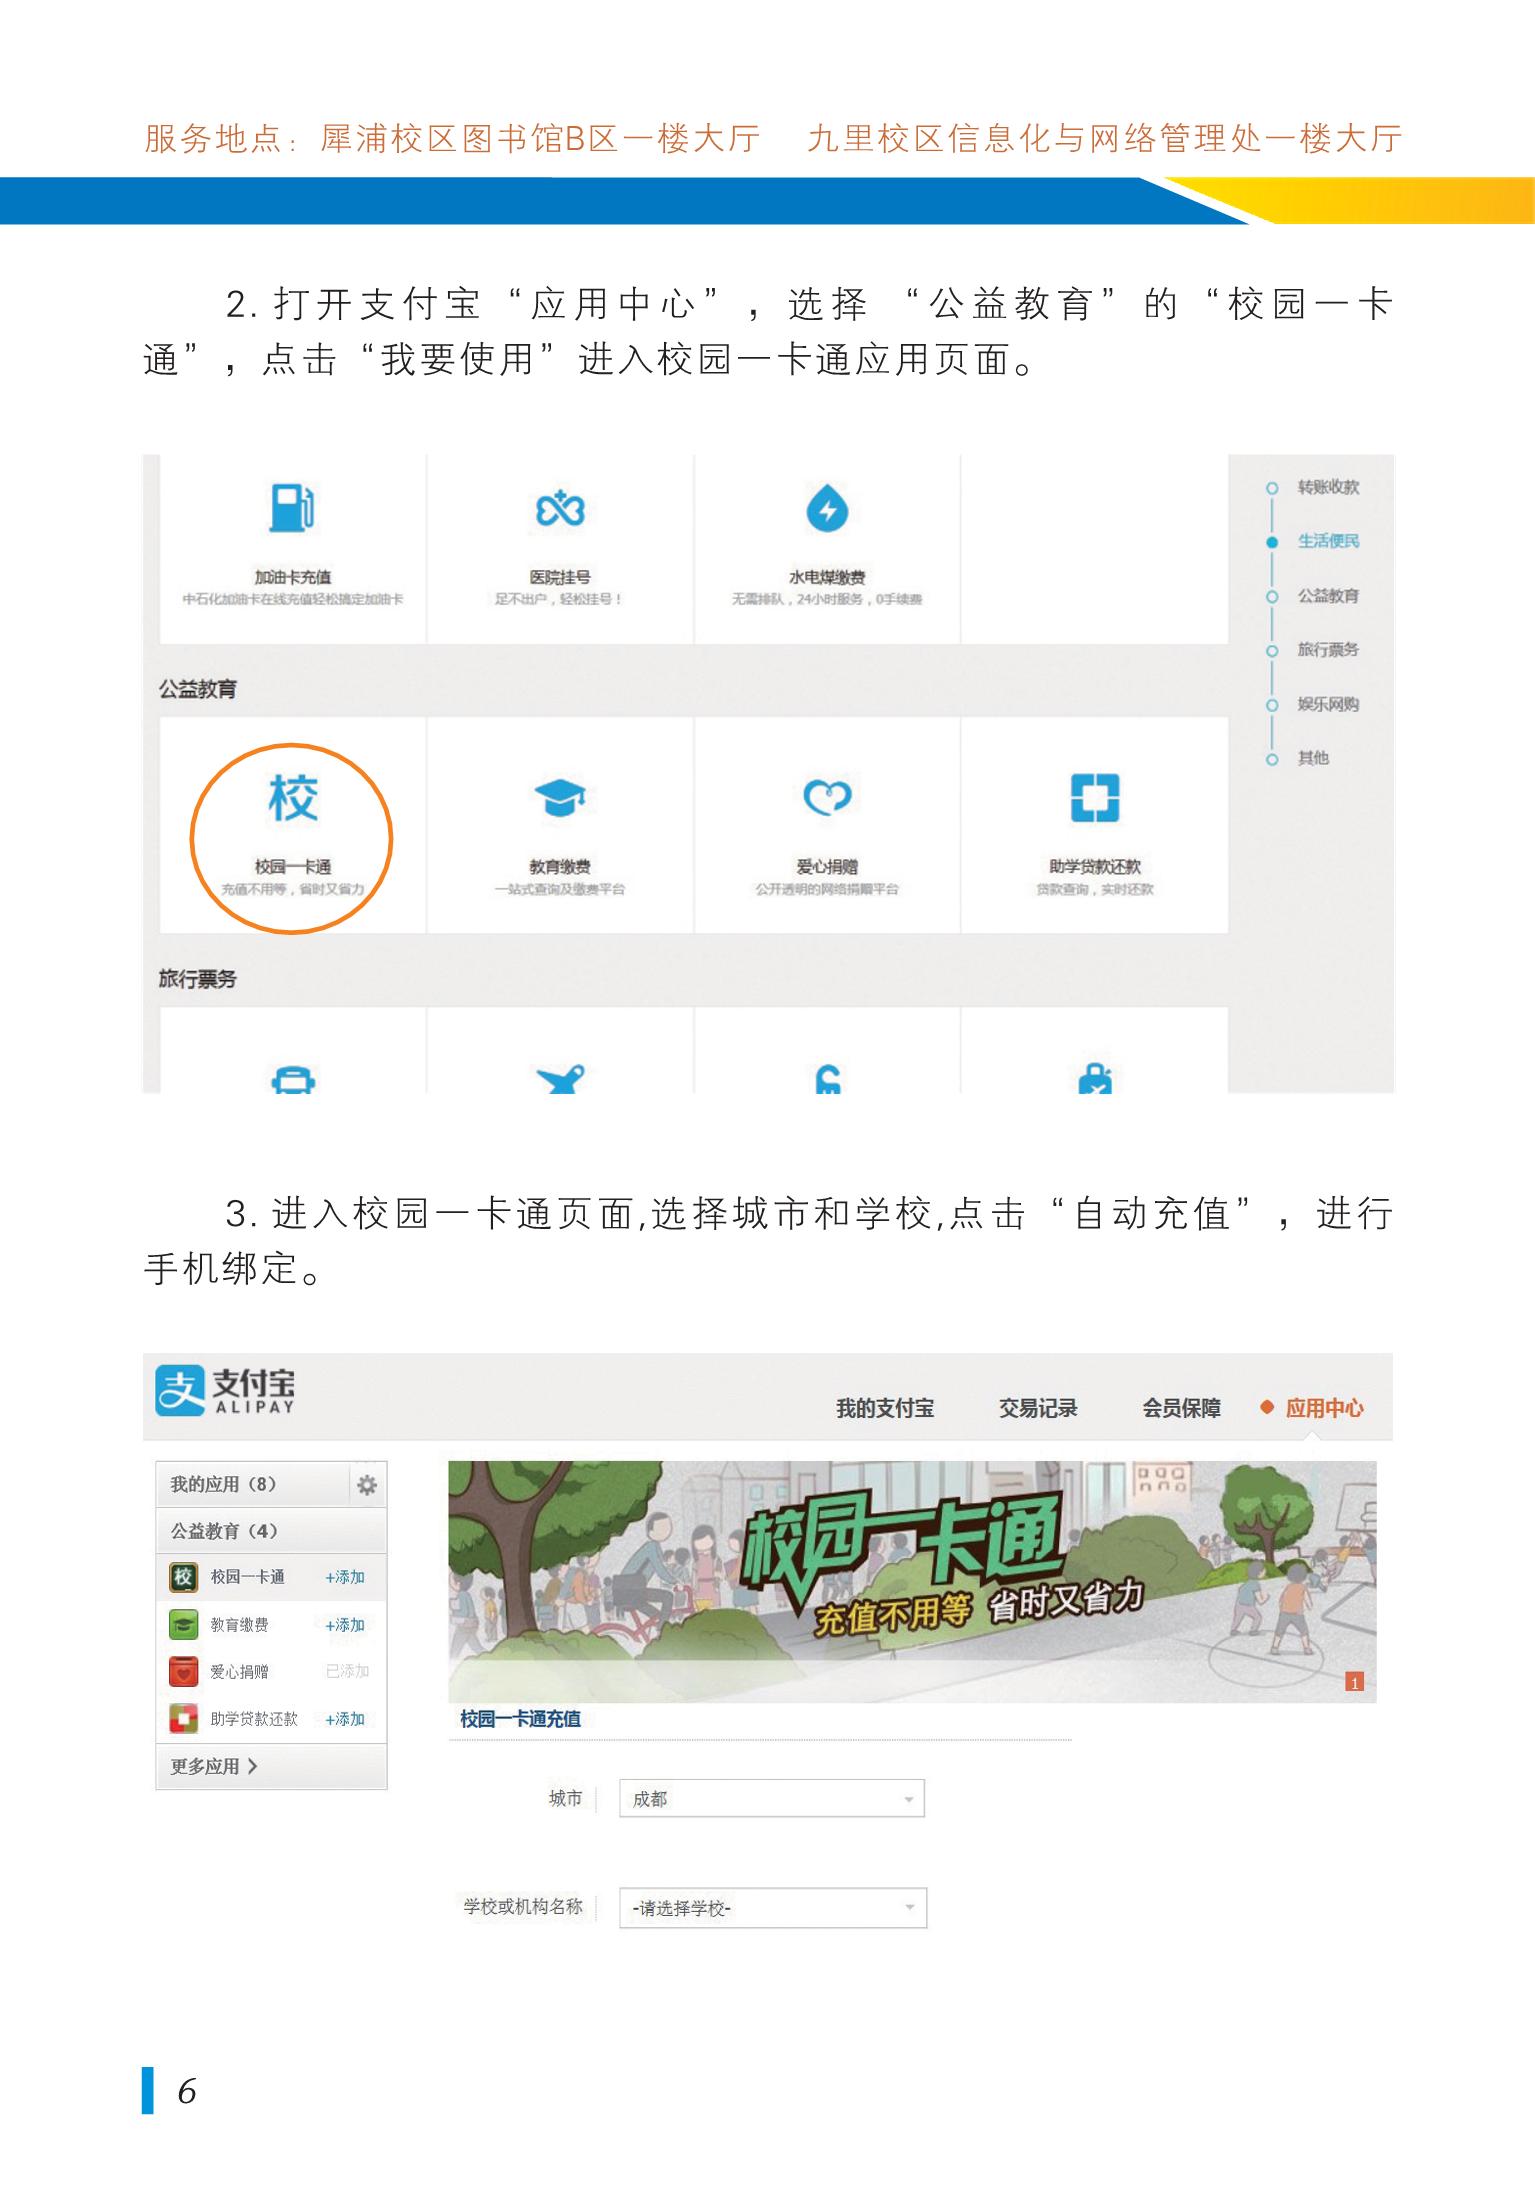
Task: Add 助学贷款还款 via its +添加 link
Action: [x=344, y=1719]
